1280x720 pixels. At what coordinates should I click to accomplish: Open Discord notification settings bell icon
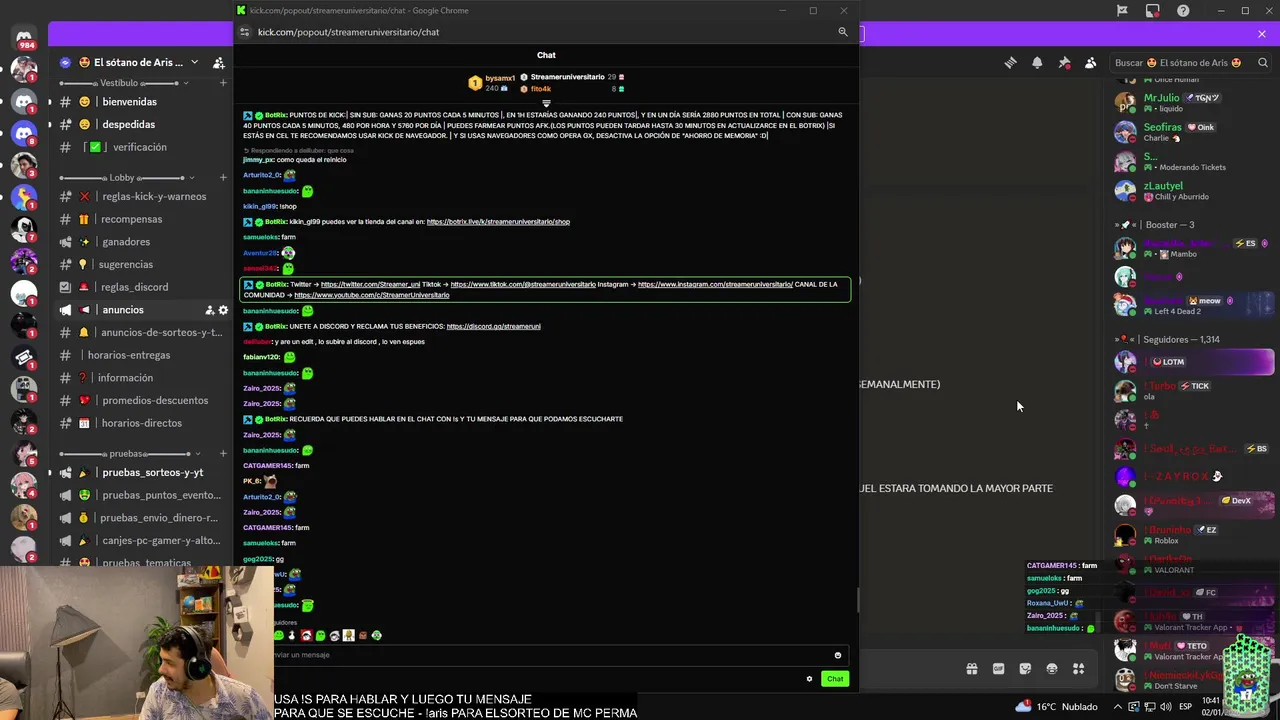pyautogui.click(x=1037, y=62)
